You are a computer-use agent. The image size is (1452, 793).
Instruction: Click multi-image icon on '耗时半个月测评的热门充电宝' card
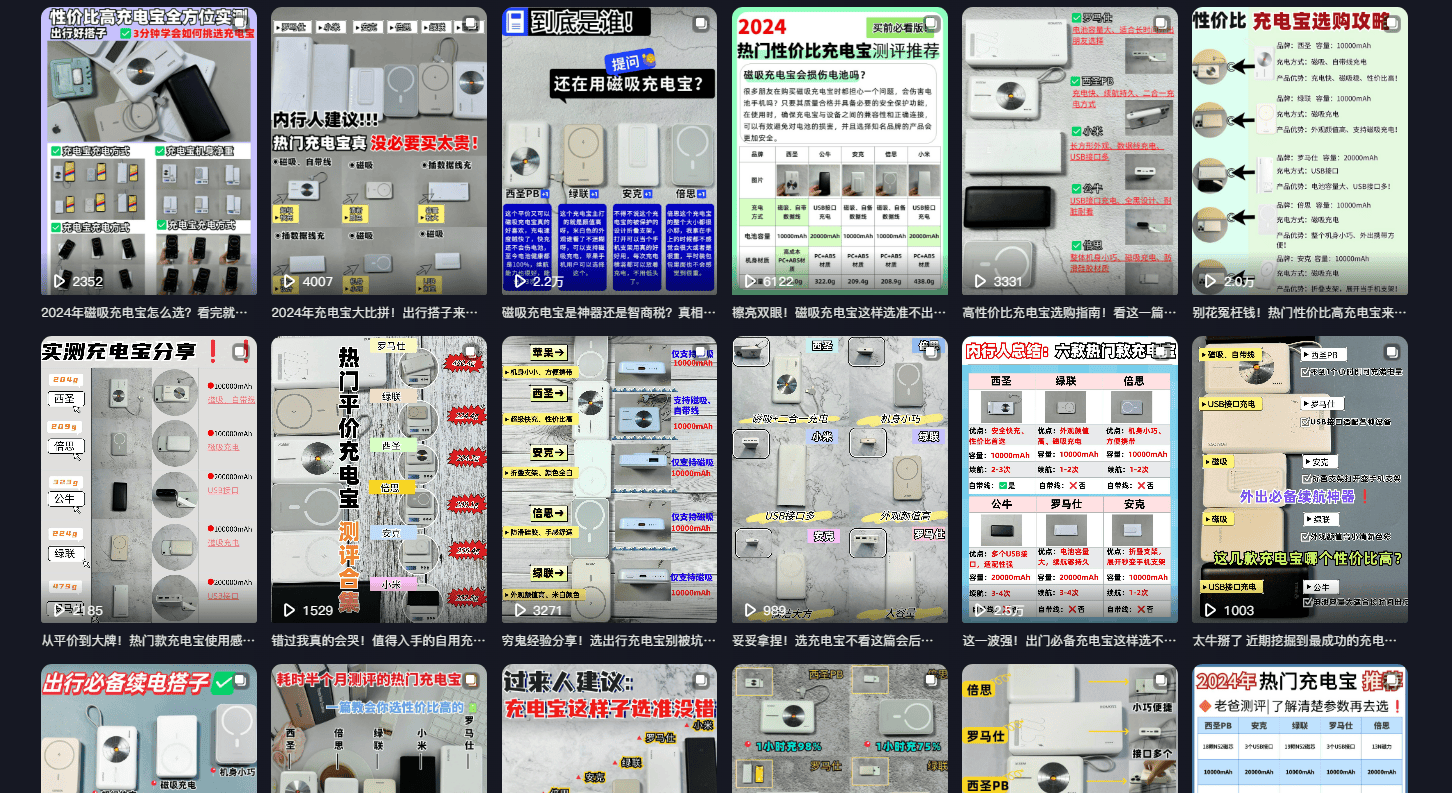click(x=471, y=680)
